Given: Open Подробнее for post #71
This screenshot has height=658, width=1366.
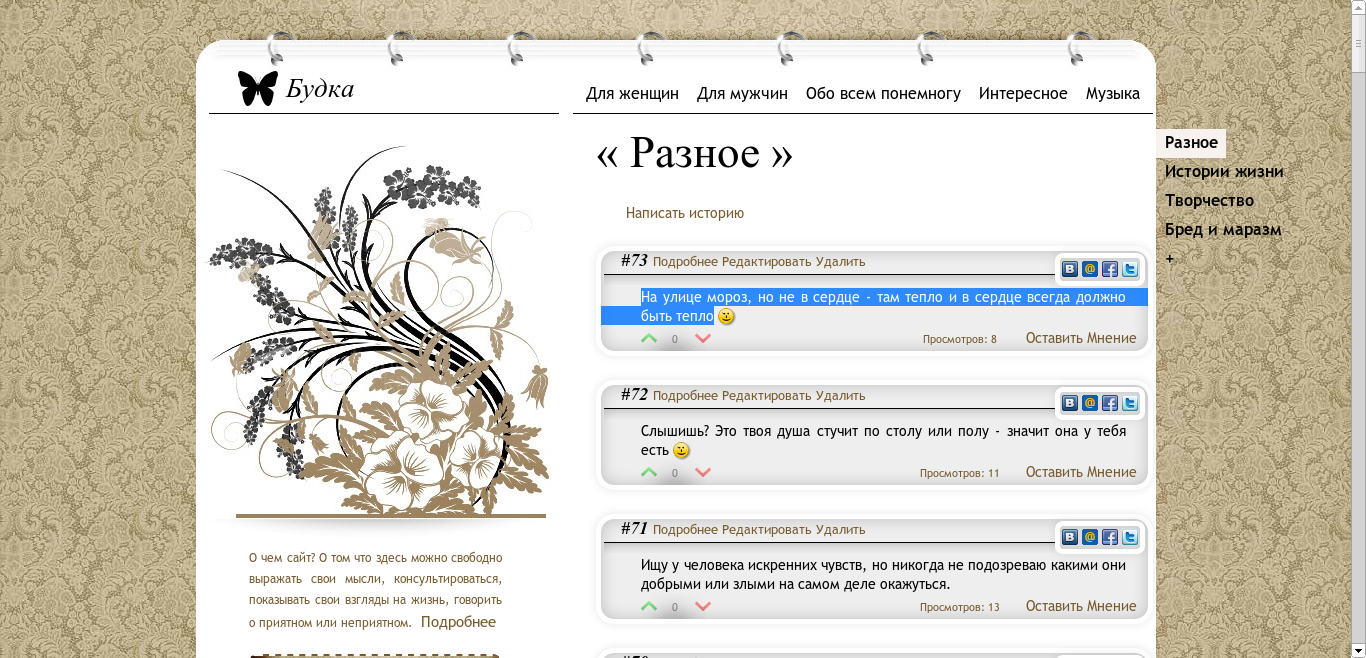Looking at the screenshot, I should tap(686, 530).
